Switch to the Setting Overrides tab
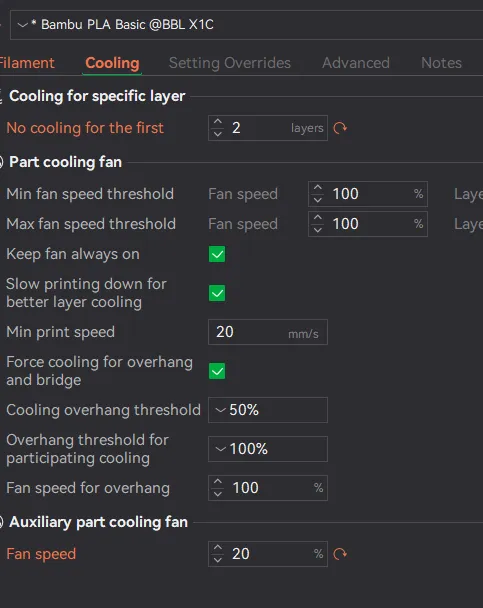The image size is (483, 608). (x=229, y=63)
